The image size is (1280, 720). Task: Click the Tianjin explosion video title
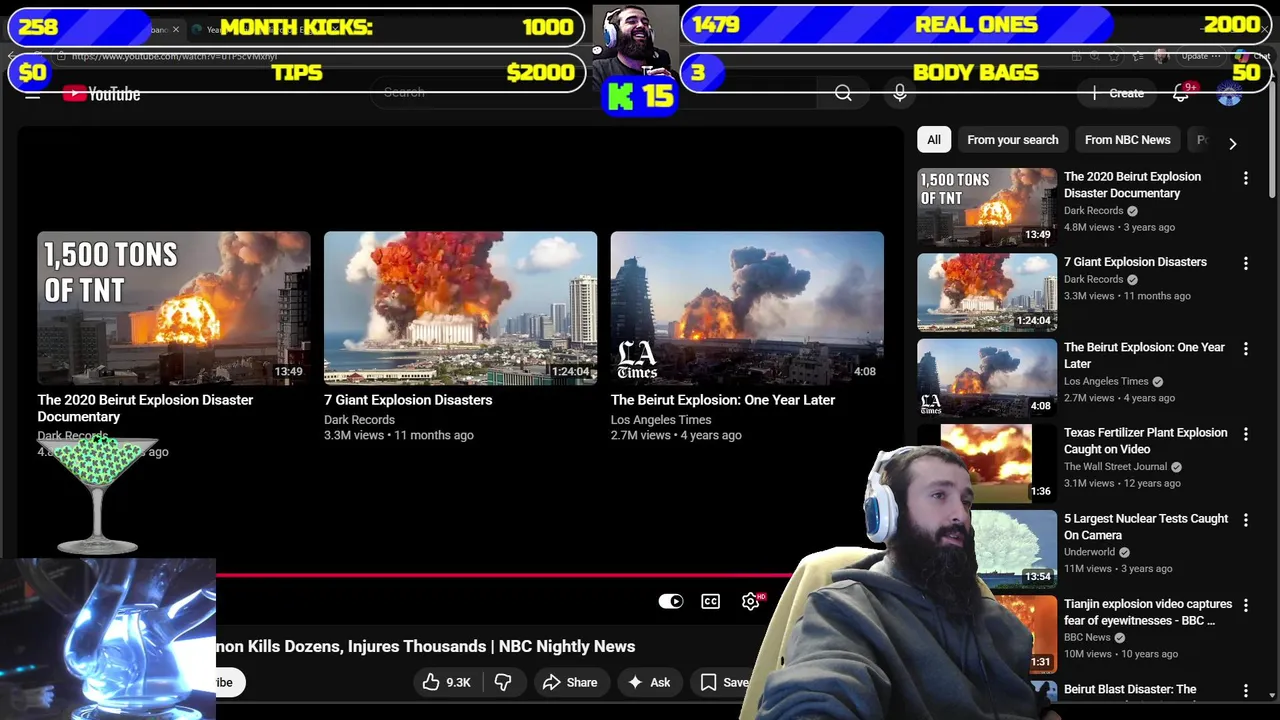pos(1148,612)
